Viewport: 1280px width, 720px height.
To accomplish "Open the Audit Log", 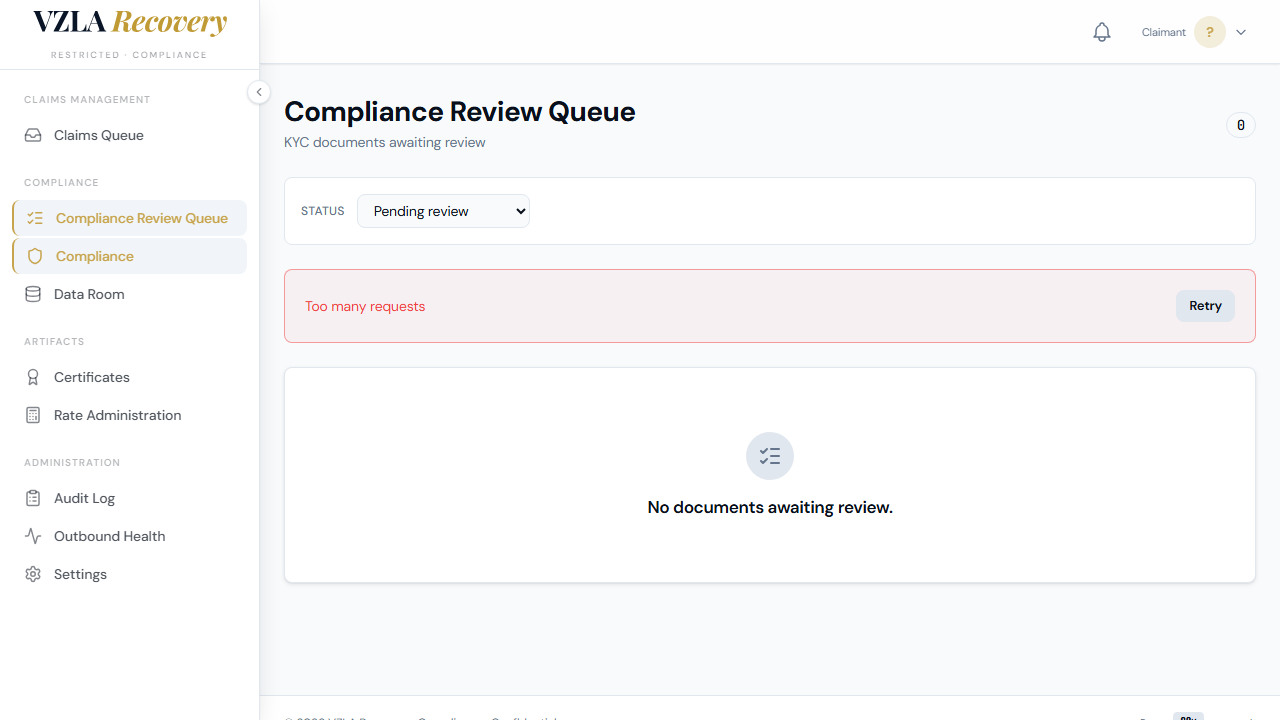I will pos(130,498).
